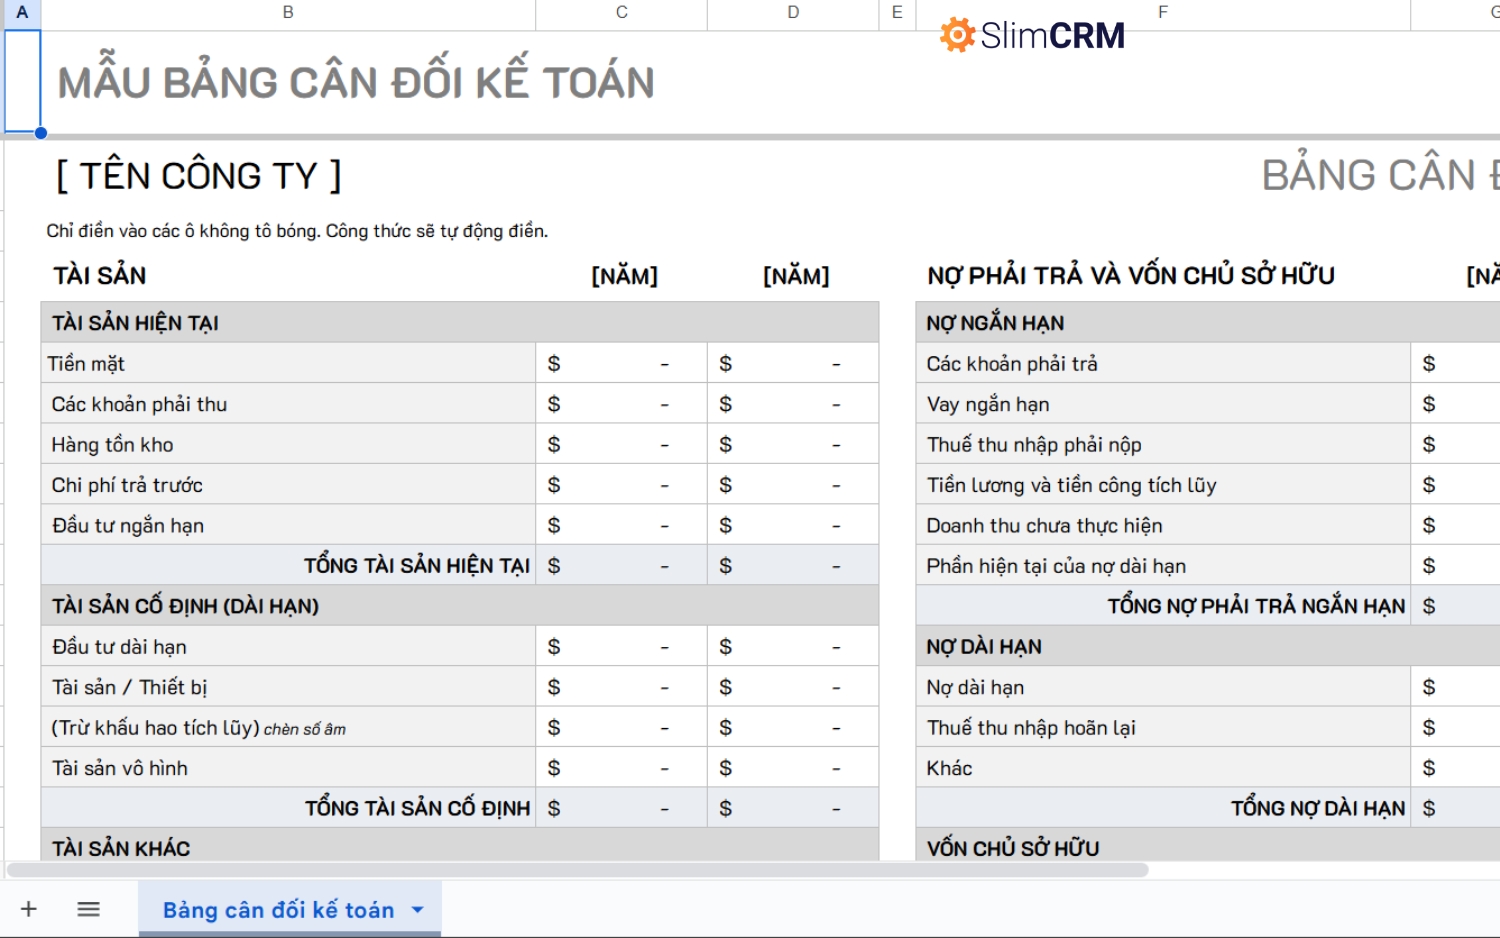Select the Vay ngắn hạn cell

point(1163,404)
